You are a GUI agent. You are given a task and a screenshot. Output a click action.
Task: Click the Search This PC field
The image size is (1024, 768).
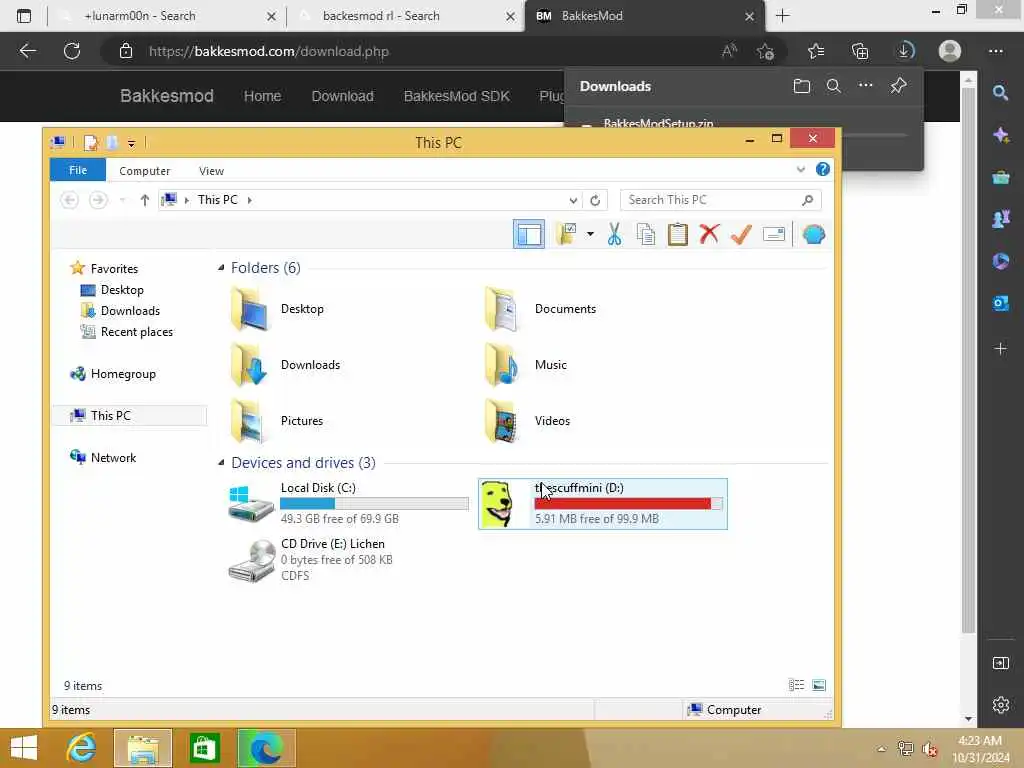(x=720, y=200)
